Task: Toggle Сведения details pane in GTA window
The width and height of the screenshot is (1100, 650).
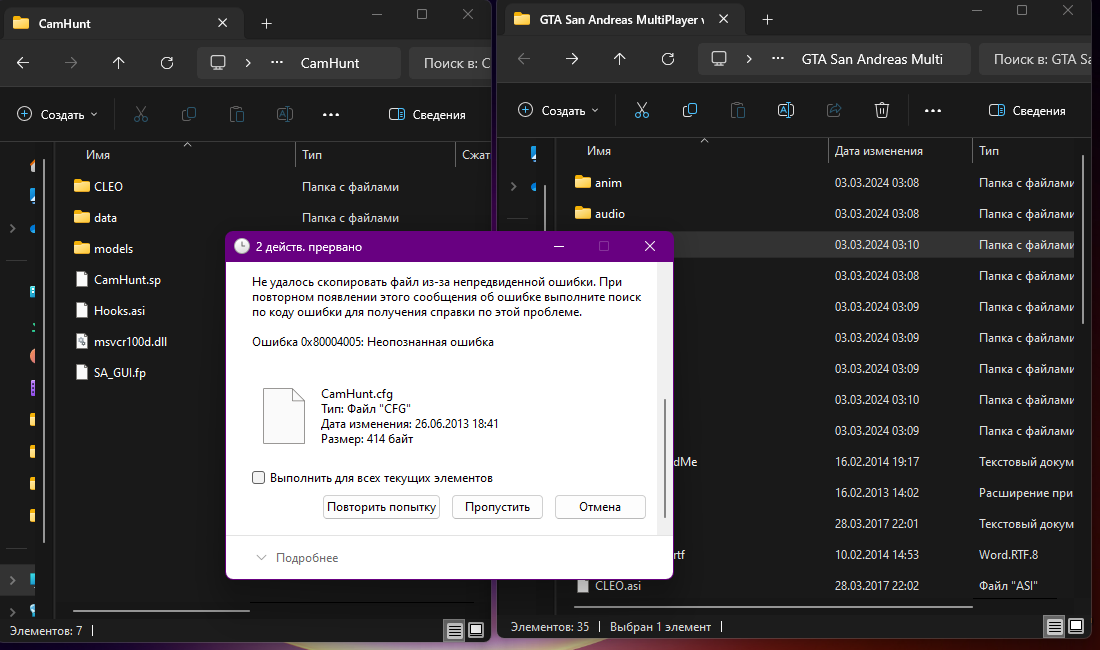Action: click(x=1027, y=110)
